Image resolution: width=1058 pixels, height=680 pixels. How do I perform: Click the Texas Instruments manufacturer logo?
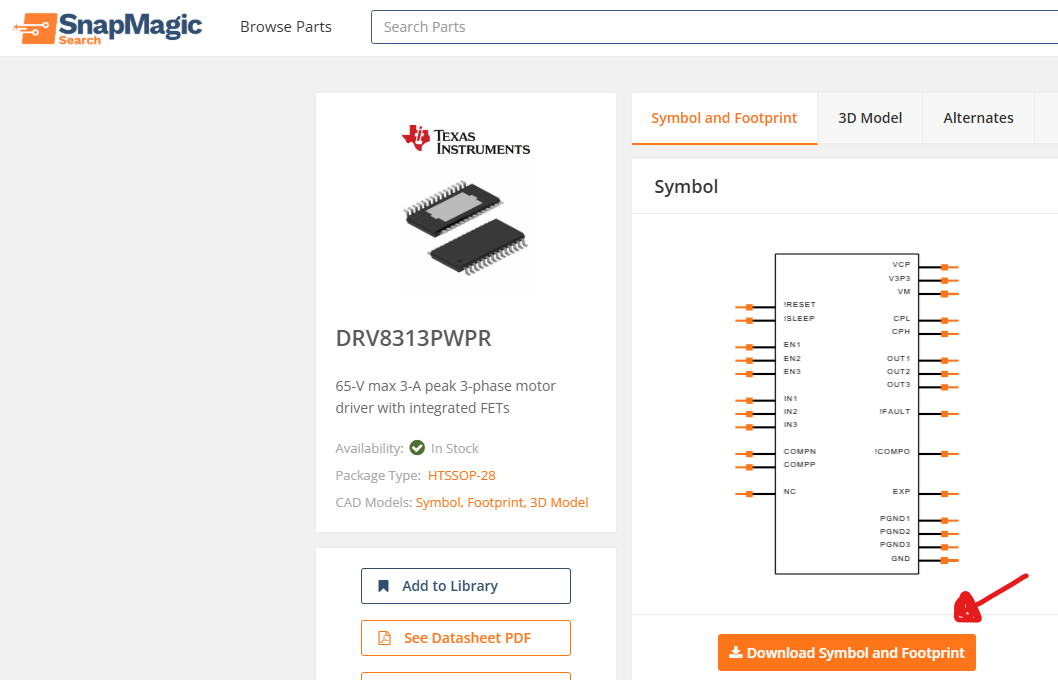click(466, 140)
